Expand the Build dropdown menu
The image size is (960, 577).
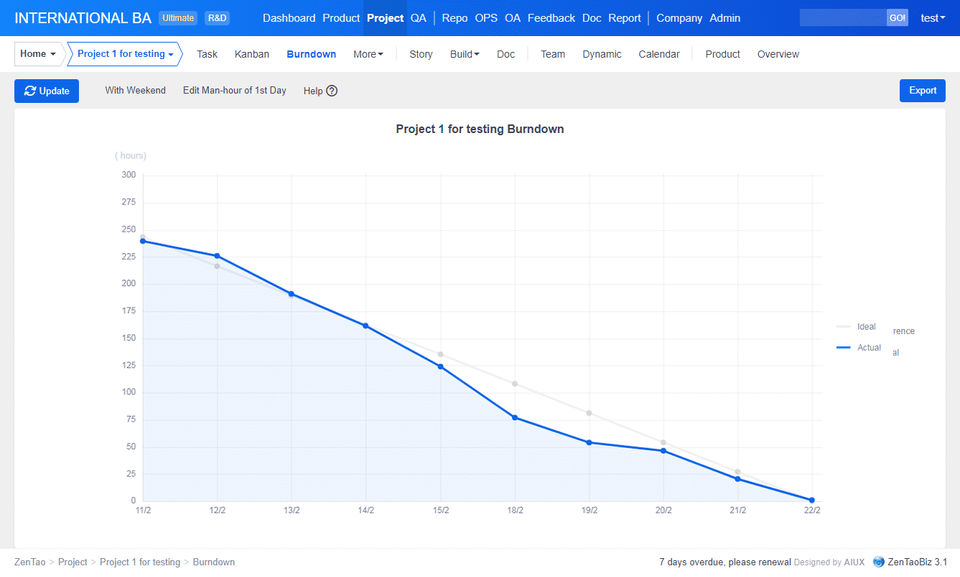tap(464, 54)
